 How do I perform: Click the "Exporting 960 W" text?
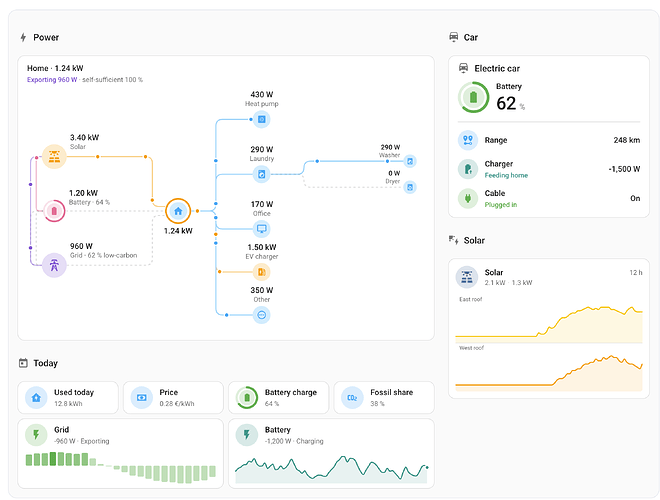52,80
